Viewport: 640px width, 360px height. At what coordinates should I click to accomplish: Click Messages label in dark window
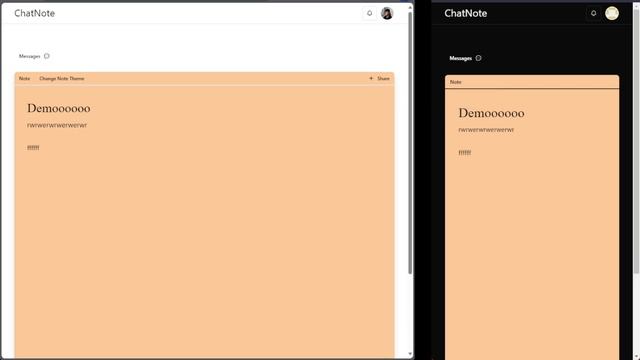(x=460, y=58)
